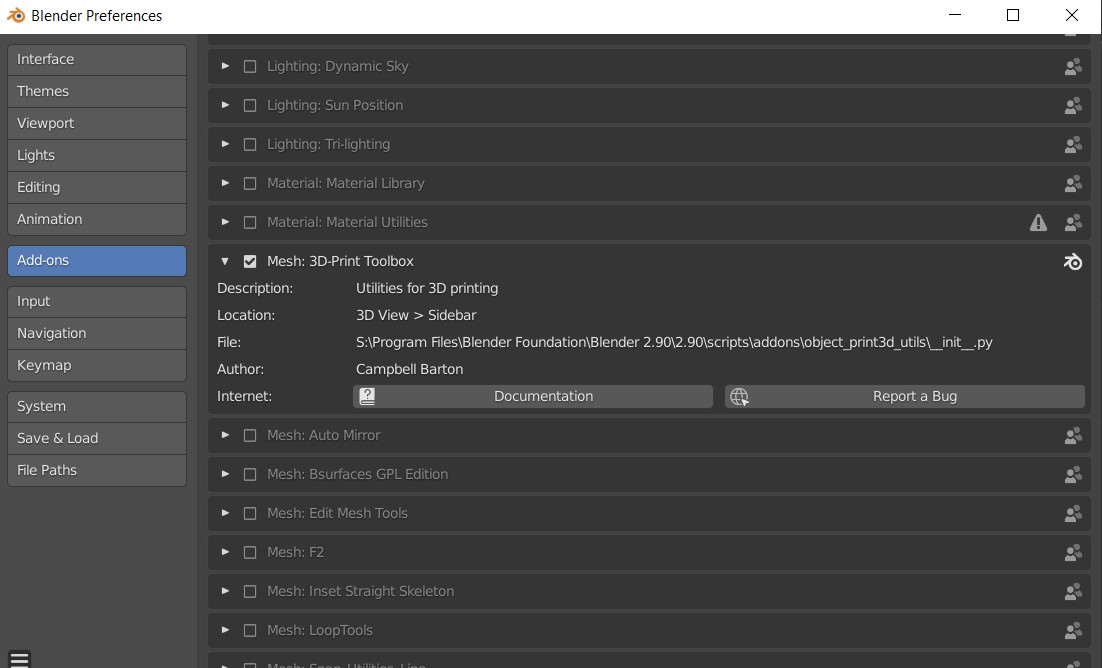Open the Keymap preferences section

click(x=96, y=365)
